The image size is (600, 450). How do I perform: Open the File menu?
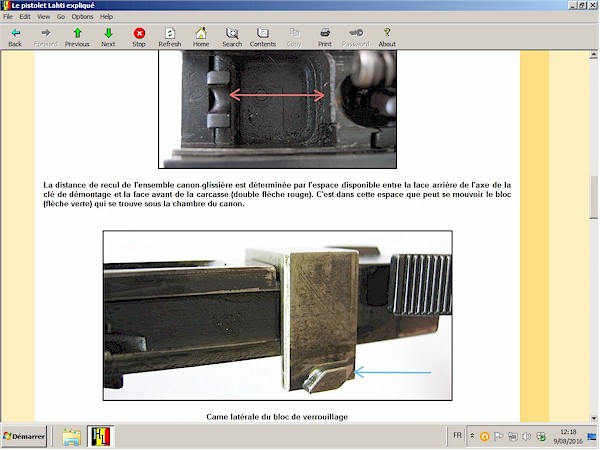point(8,16)
